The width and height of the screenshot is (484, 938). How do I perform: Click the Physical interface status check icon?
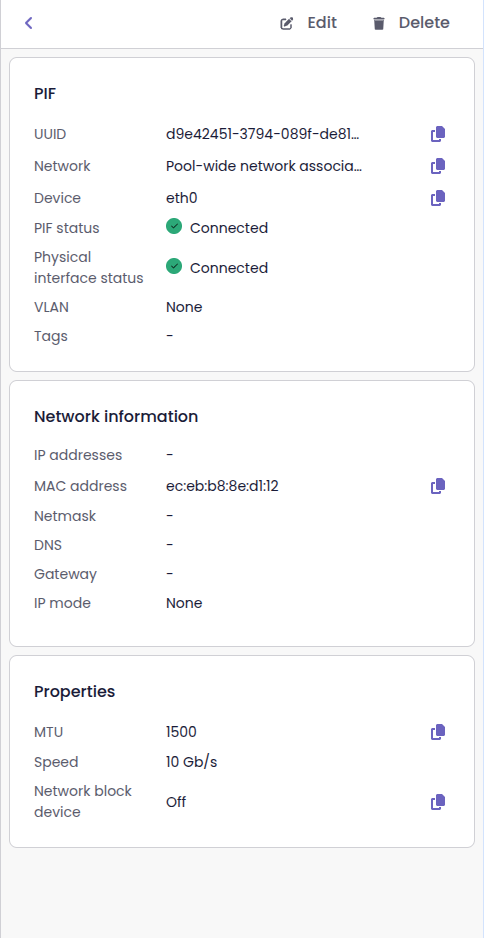pyautogui.click(x=174, y=266)
